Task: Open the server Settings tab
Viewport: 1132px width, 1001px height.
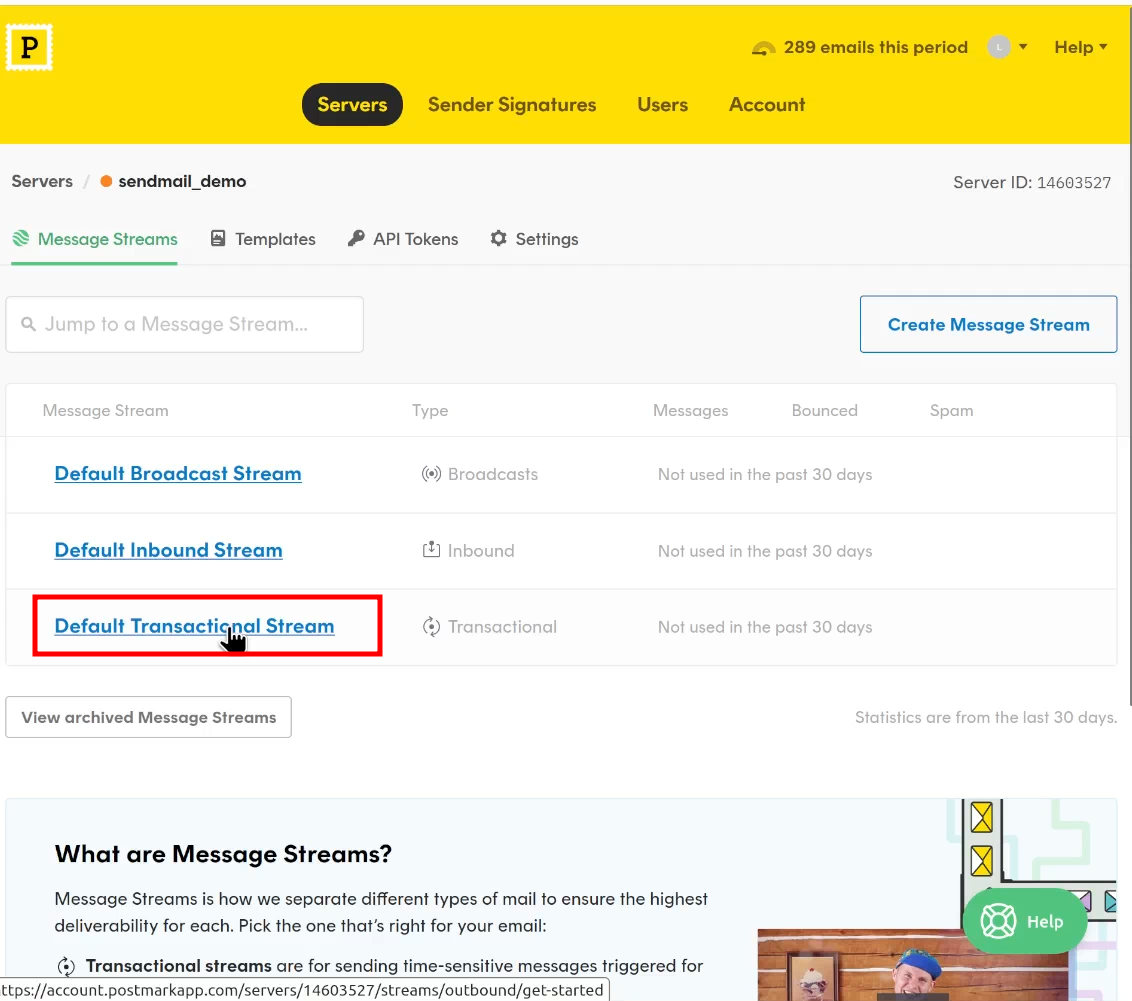Action: click(534, 239)
